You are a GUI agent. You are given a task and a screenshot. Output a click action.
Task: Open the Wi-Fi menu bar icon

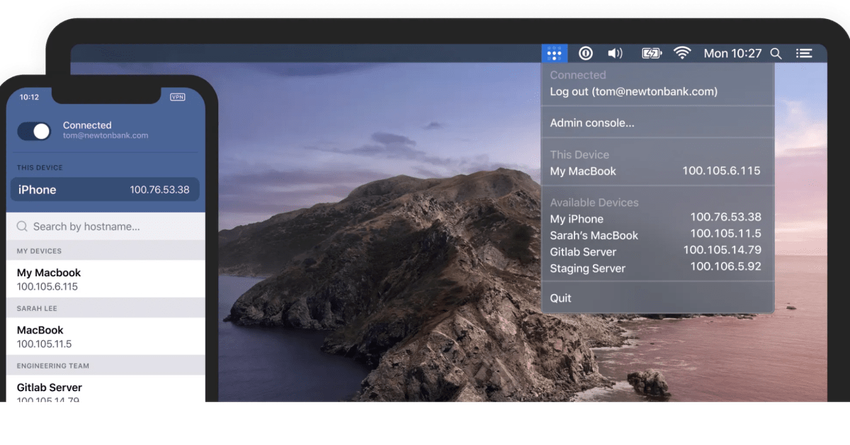click(x=682, y=53)
